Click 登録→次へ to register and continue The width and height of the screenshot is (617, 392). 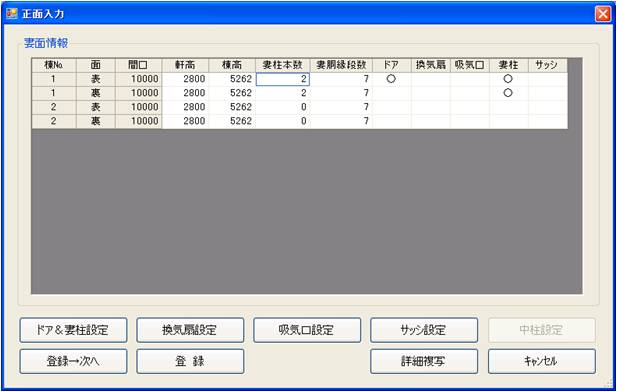pos(73,361)
